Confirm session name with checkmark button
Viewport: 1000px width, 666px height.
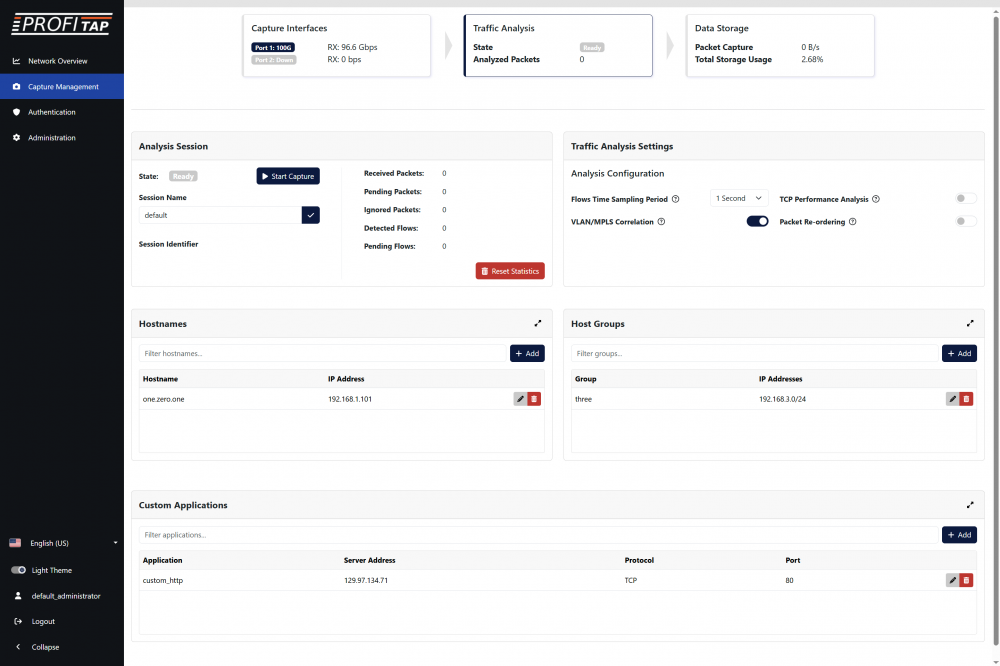pos(311,215)
